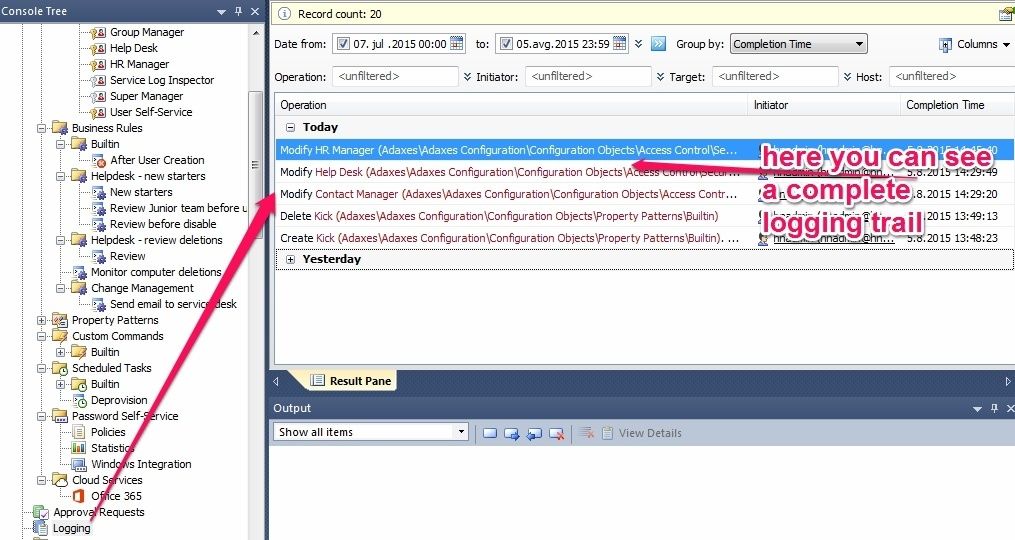
Task: Collapse the Cloud Services node
Action: pyautogui.click(x=41, y=480)
